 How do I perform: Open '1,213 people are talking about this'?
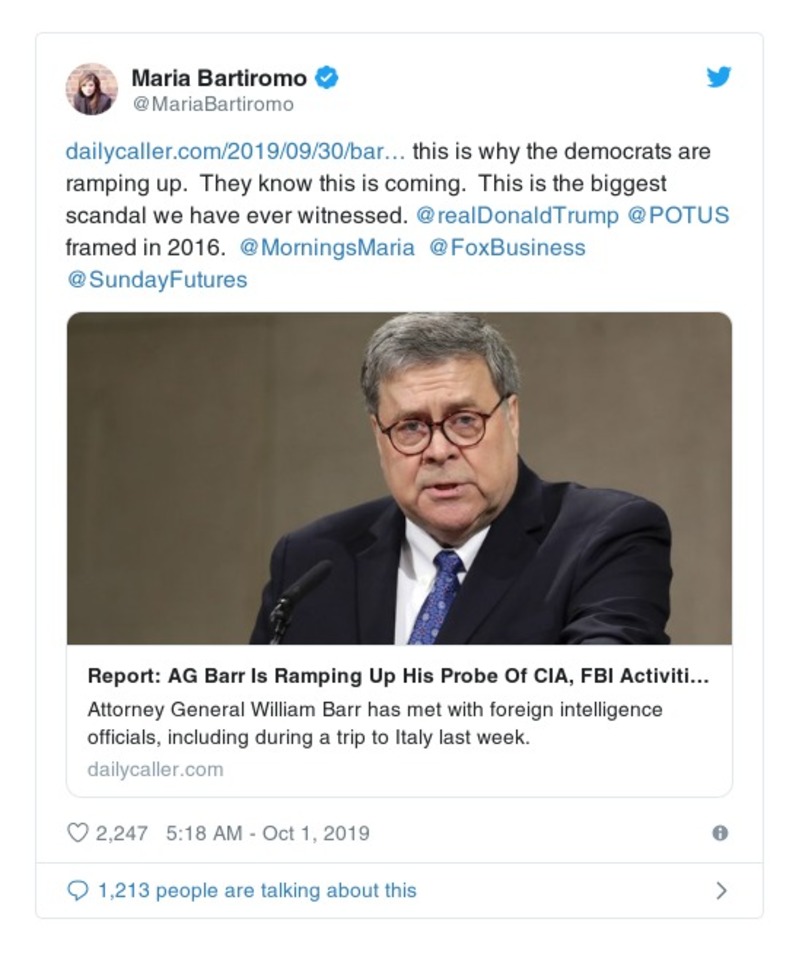coord(256,890)
